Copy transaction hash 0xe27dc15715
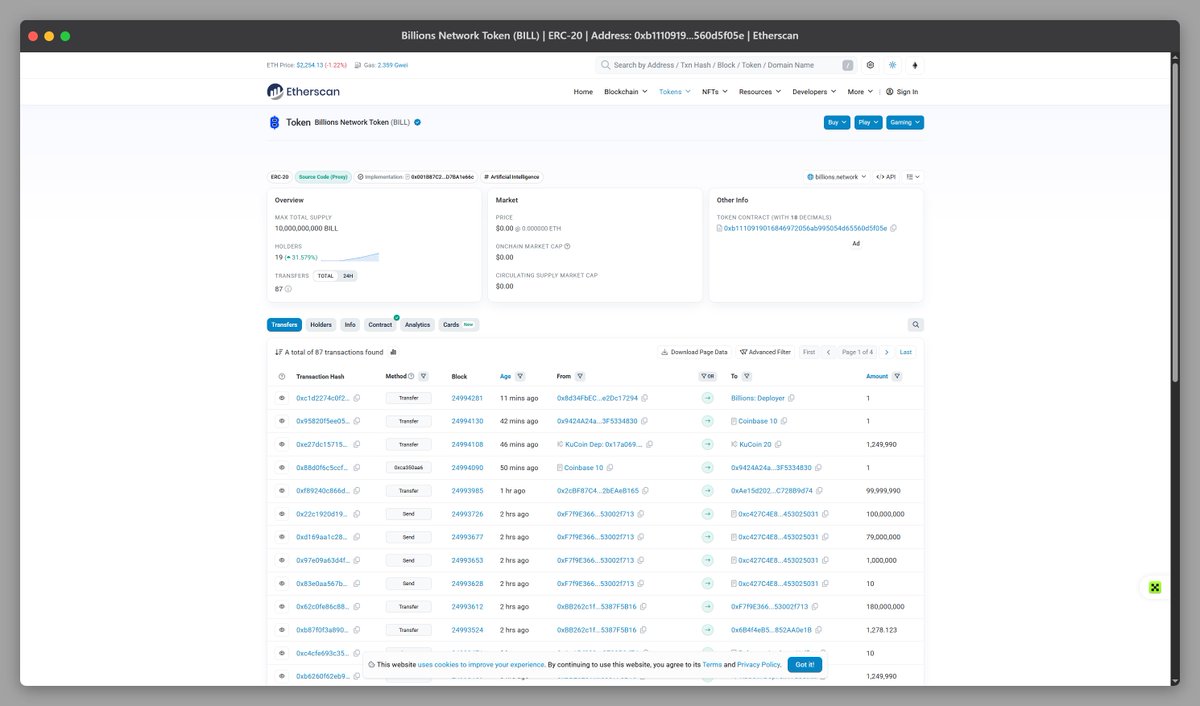The width and height of the screenshot is (1200, 706). [x=356, y=444]
